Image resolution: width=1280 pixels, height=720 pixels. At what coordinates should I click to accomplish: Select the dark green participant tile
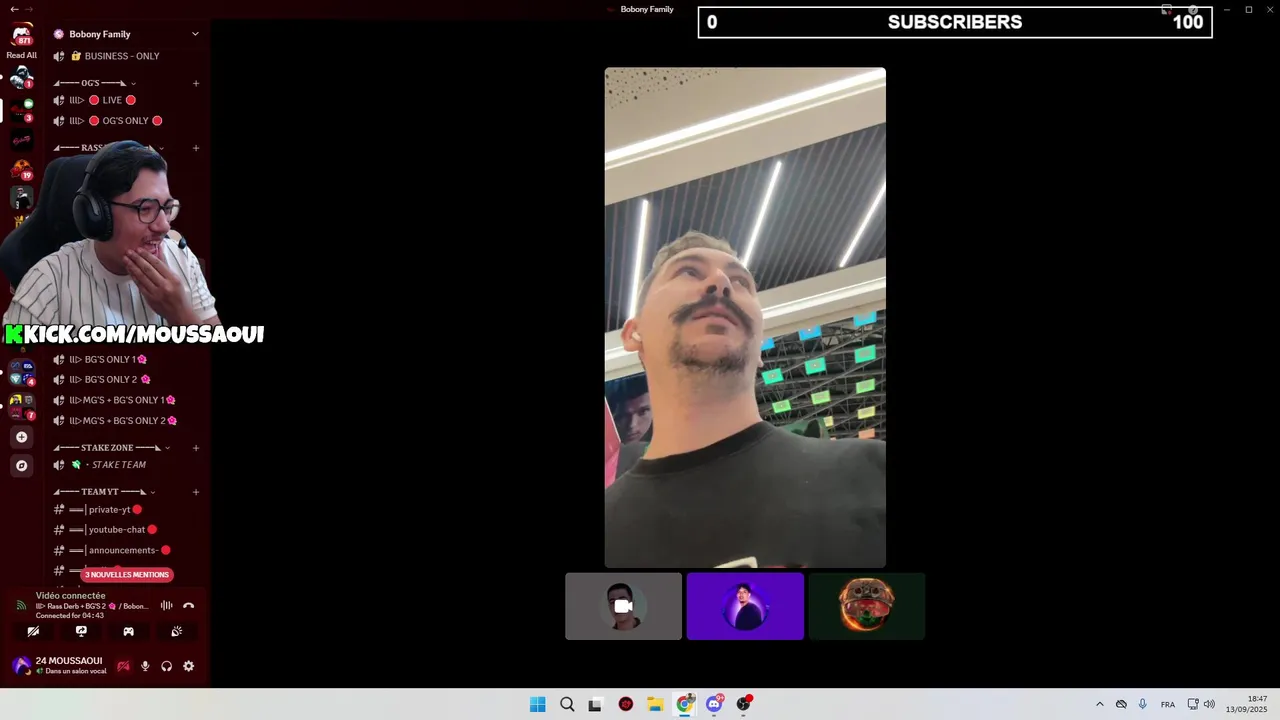[x=866, y=606]
